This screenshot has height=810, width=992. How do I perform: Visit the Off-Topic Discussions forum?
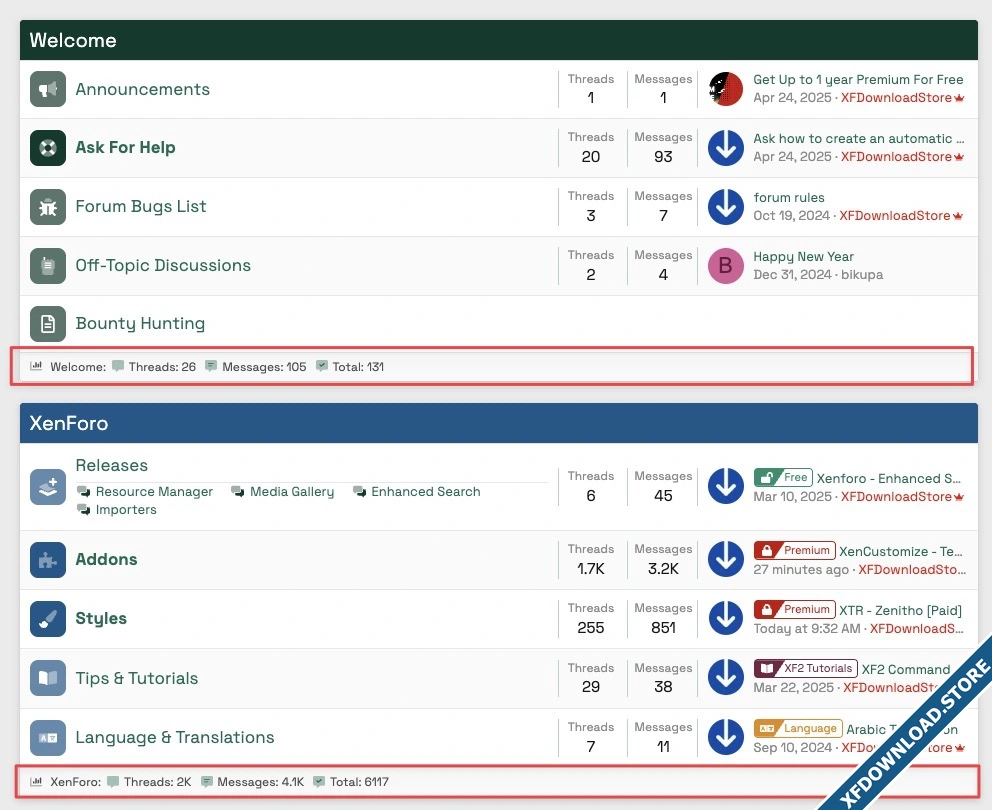[x=163, y=265]
